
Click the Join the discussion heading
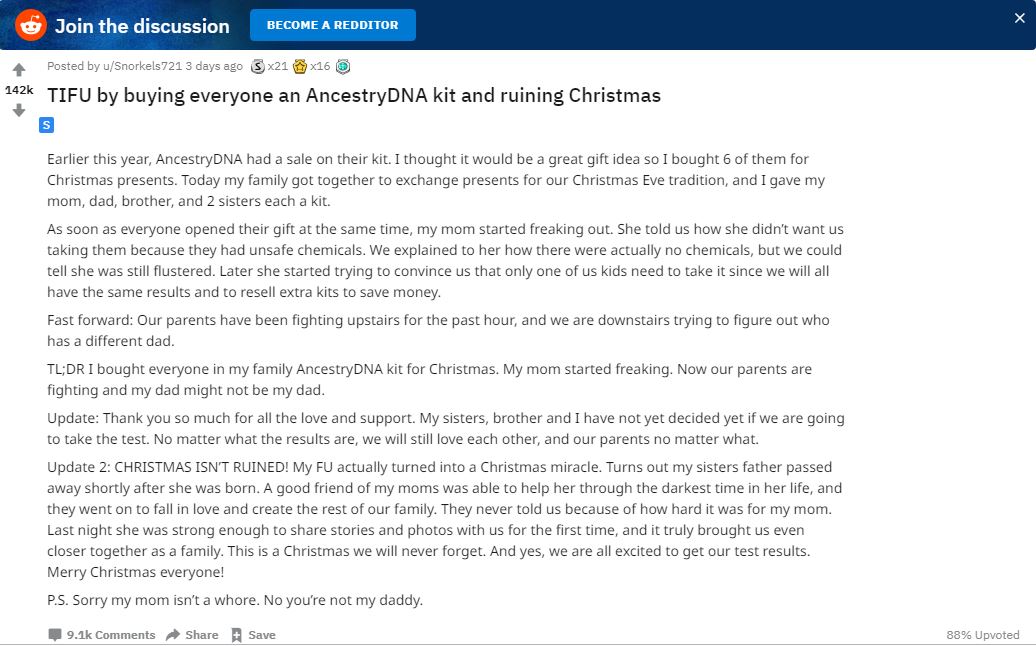click(x=142, y=26)
